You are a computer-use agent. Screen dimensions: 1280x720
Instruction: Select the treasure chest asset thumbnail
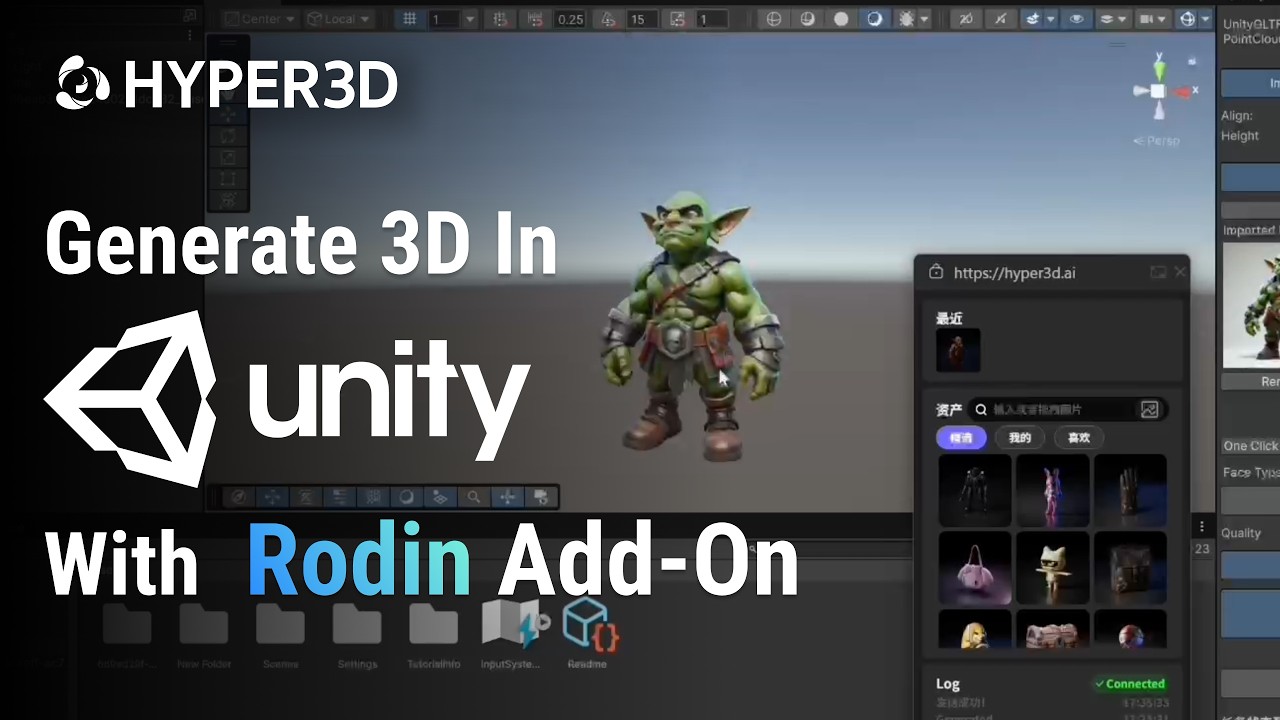click(x=1053, y=629)
